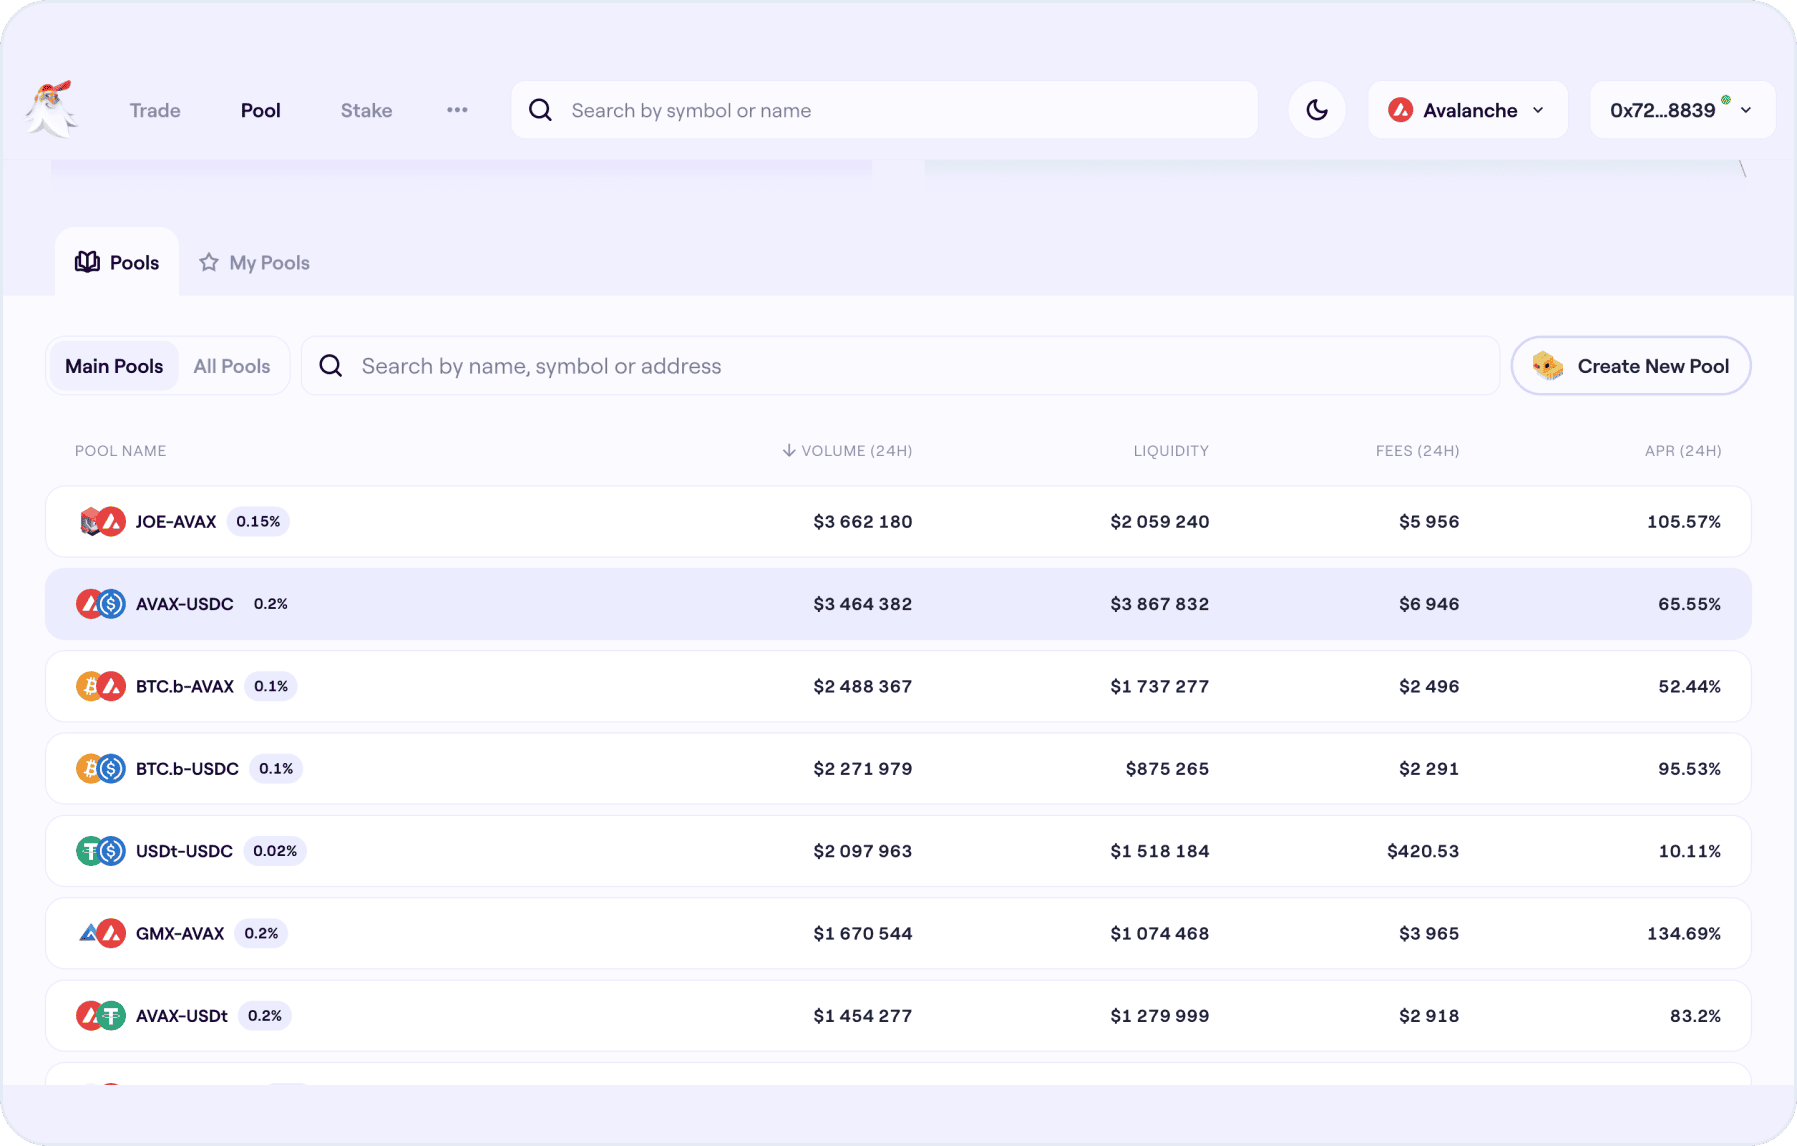The width and height of the screenshot is (1797, 1146).
Task: Click the Trader Joe wizard logo
Action: [52, 109]
